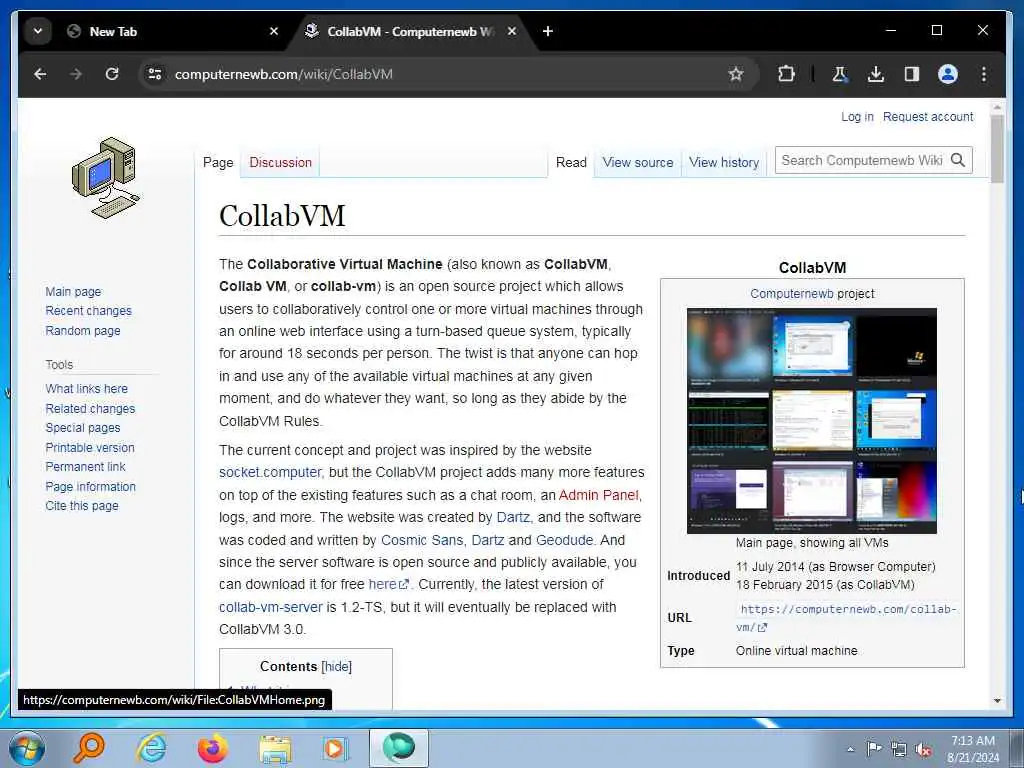1024x768 pixels.
Task: Show browser downloads
Action: 876,74
